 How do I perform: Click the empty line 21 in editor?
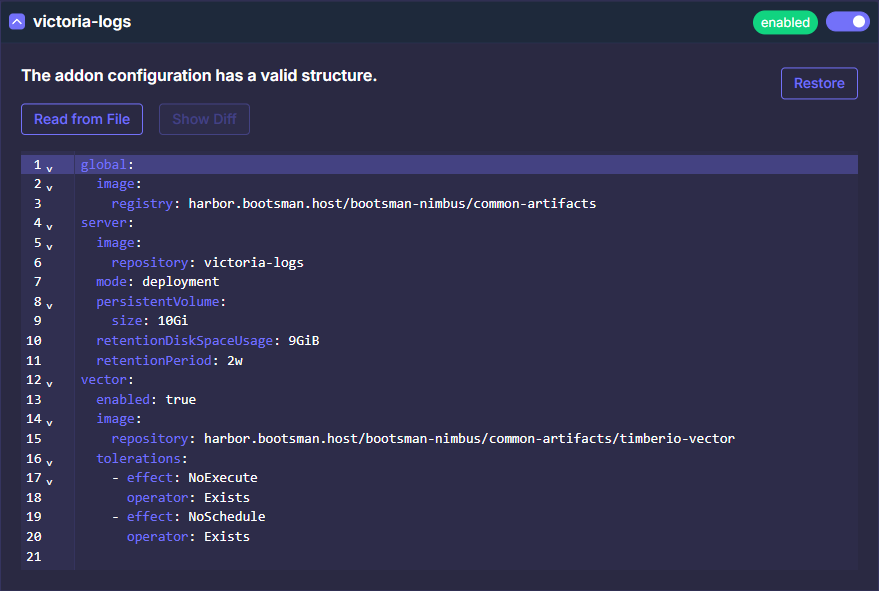pos(400,556)
